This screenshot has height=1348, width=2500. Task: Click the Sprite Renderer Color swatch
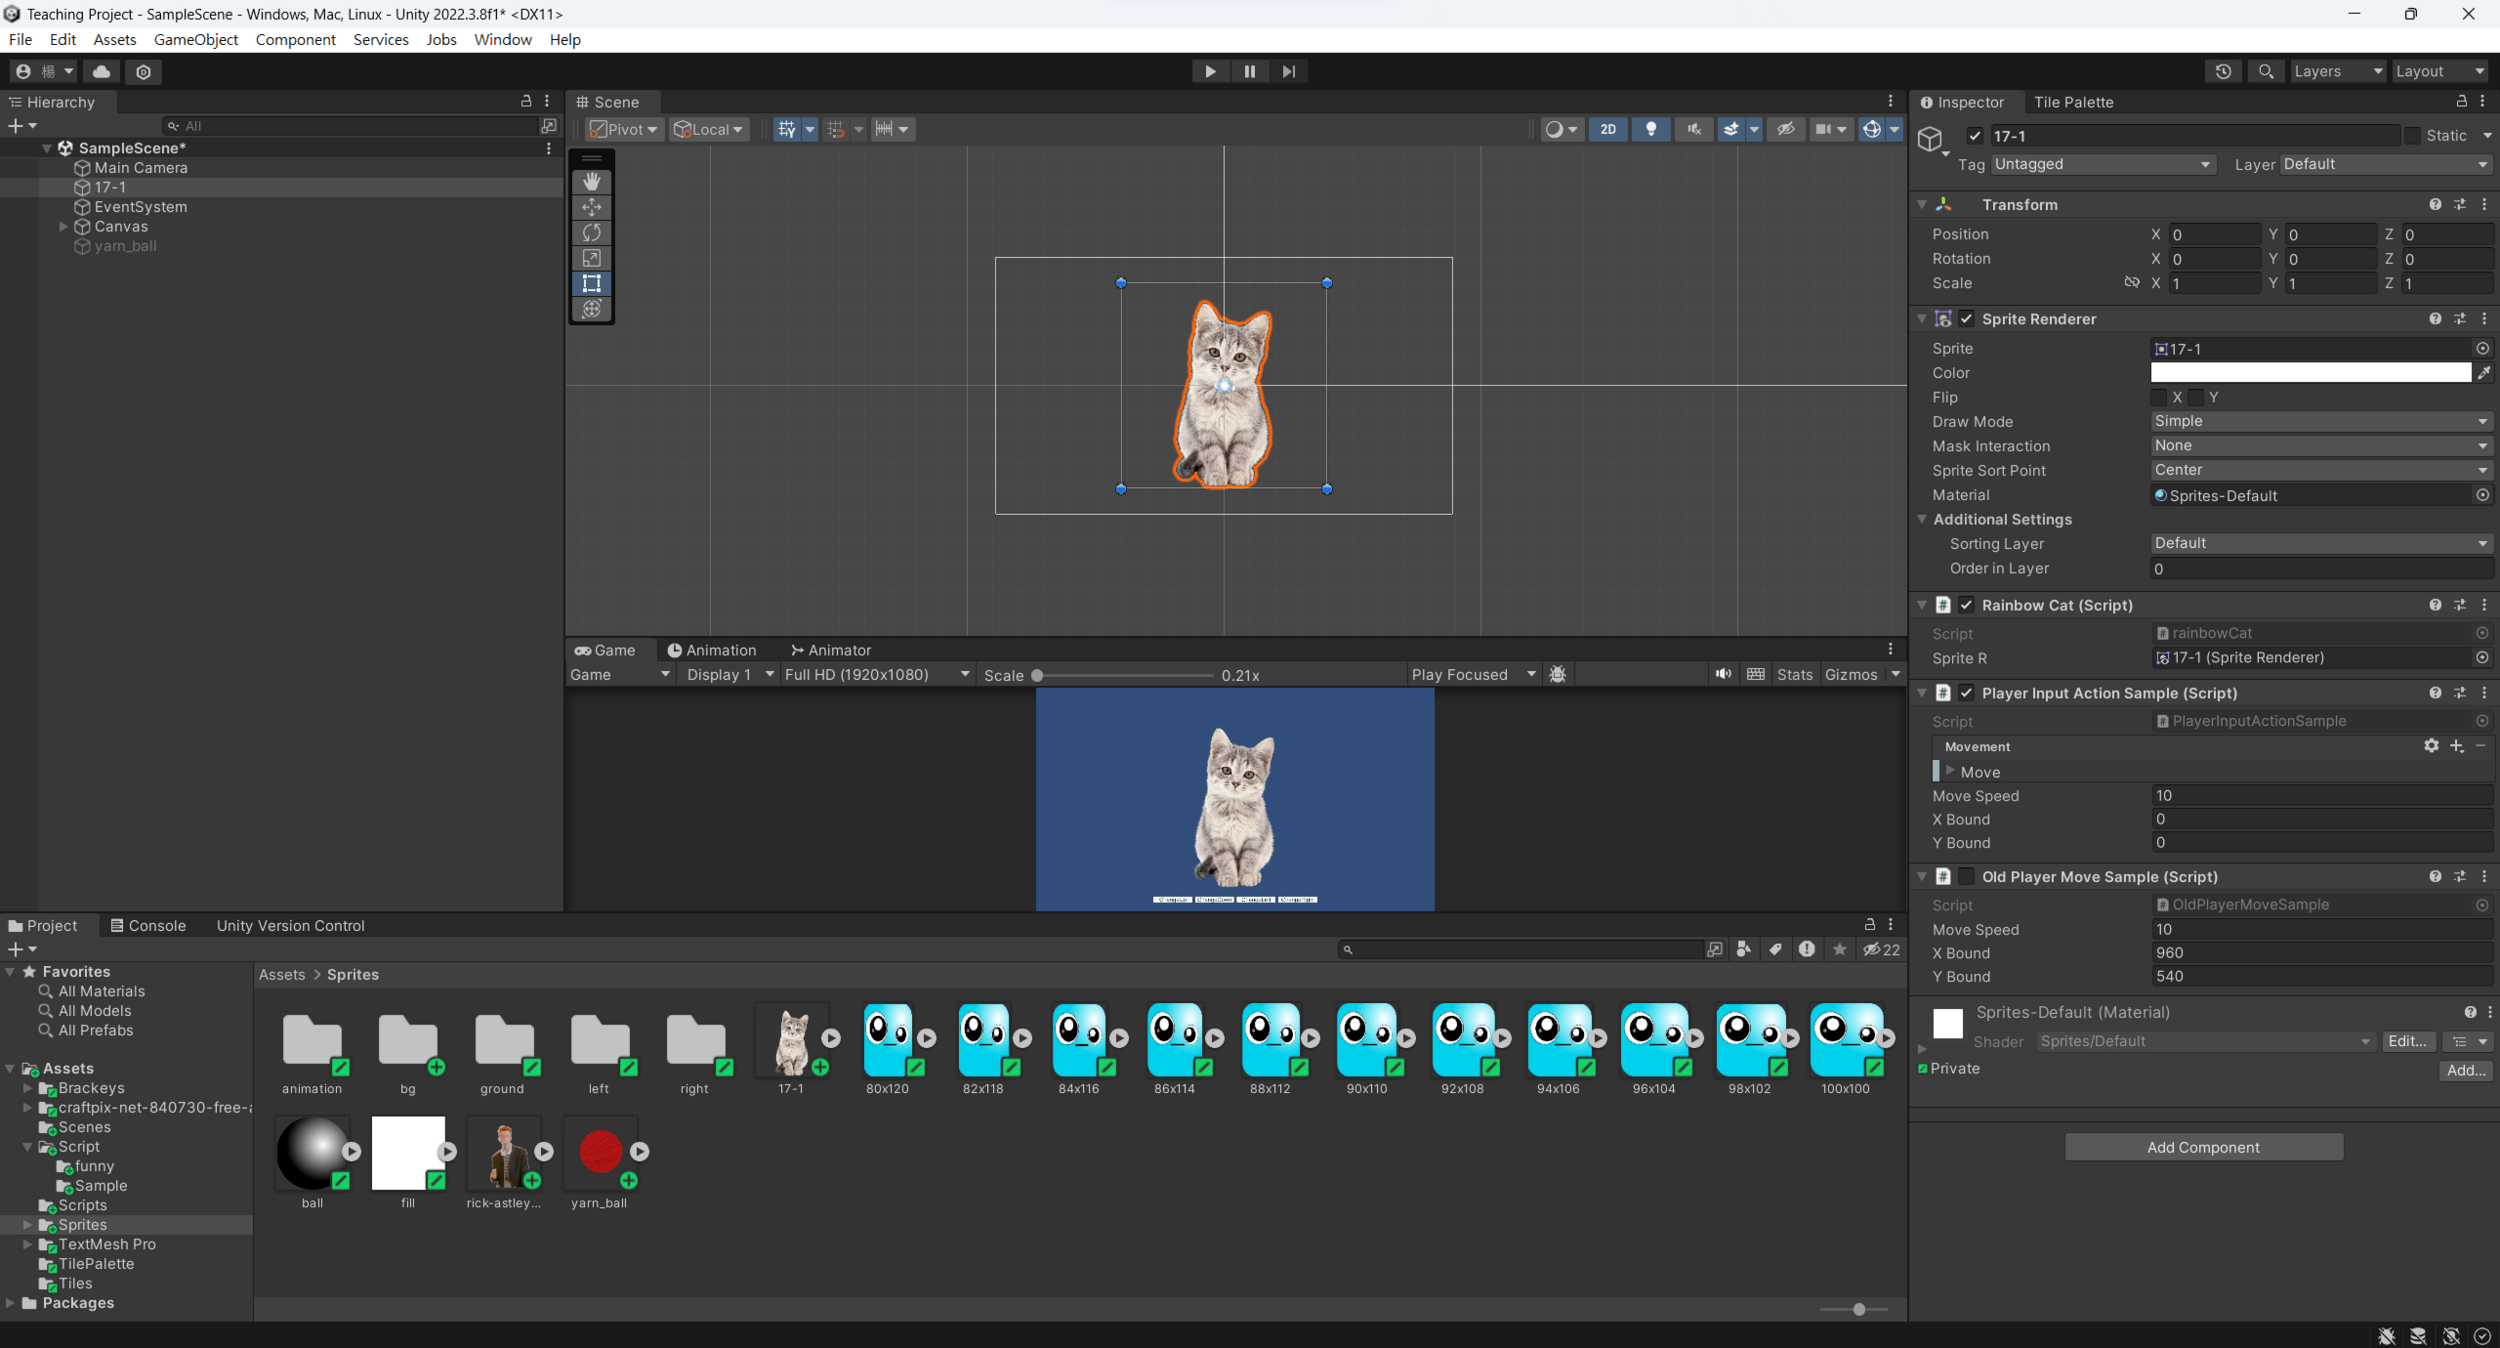coord(2310,373)
